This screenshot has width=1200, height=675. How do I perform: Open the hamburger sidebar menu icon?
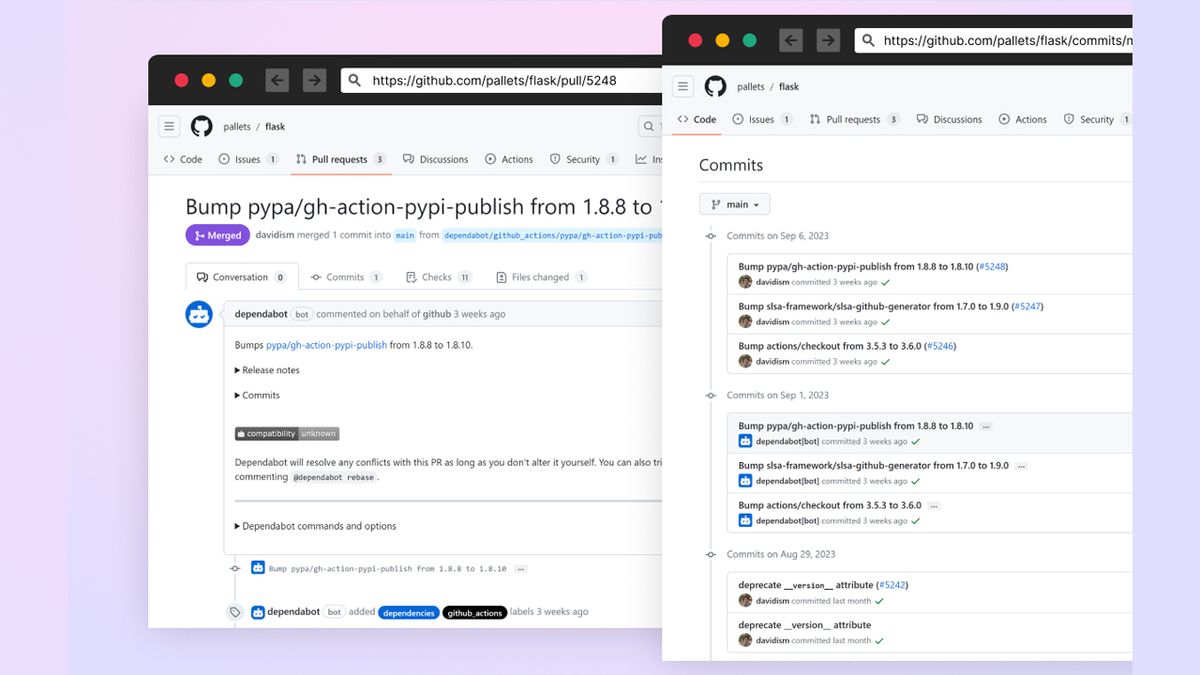click(169, 126)
